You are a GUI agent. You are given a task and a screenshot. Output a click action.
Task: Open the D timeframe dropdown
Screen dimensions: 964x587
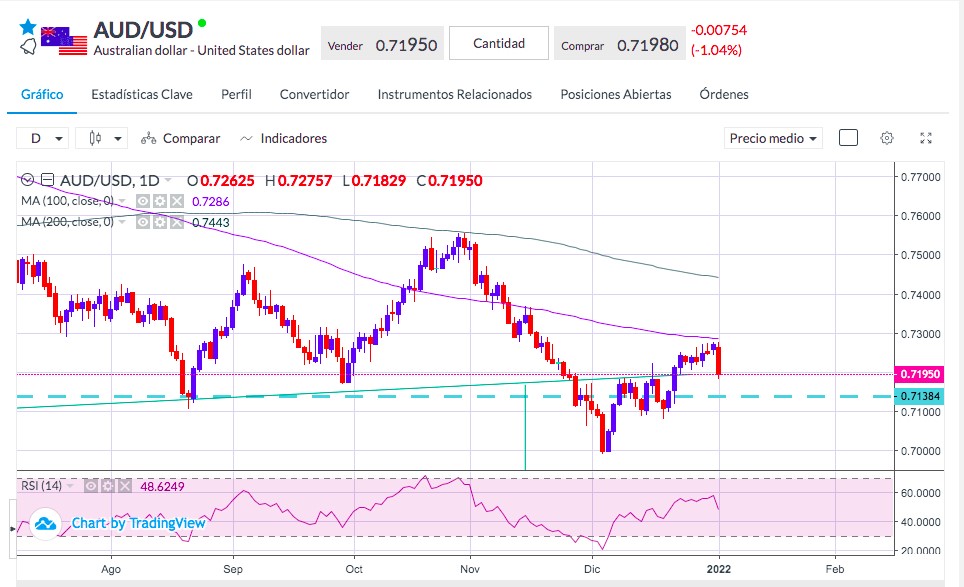point(42,138)
